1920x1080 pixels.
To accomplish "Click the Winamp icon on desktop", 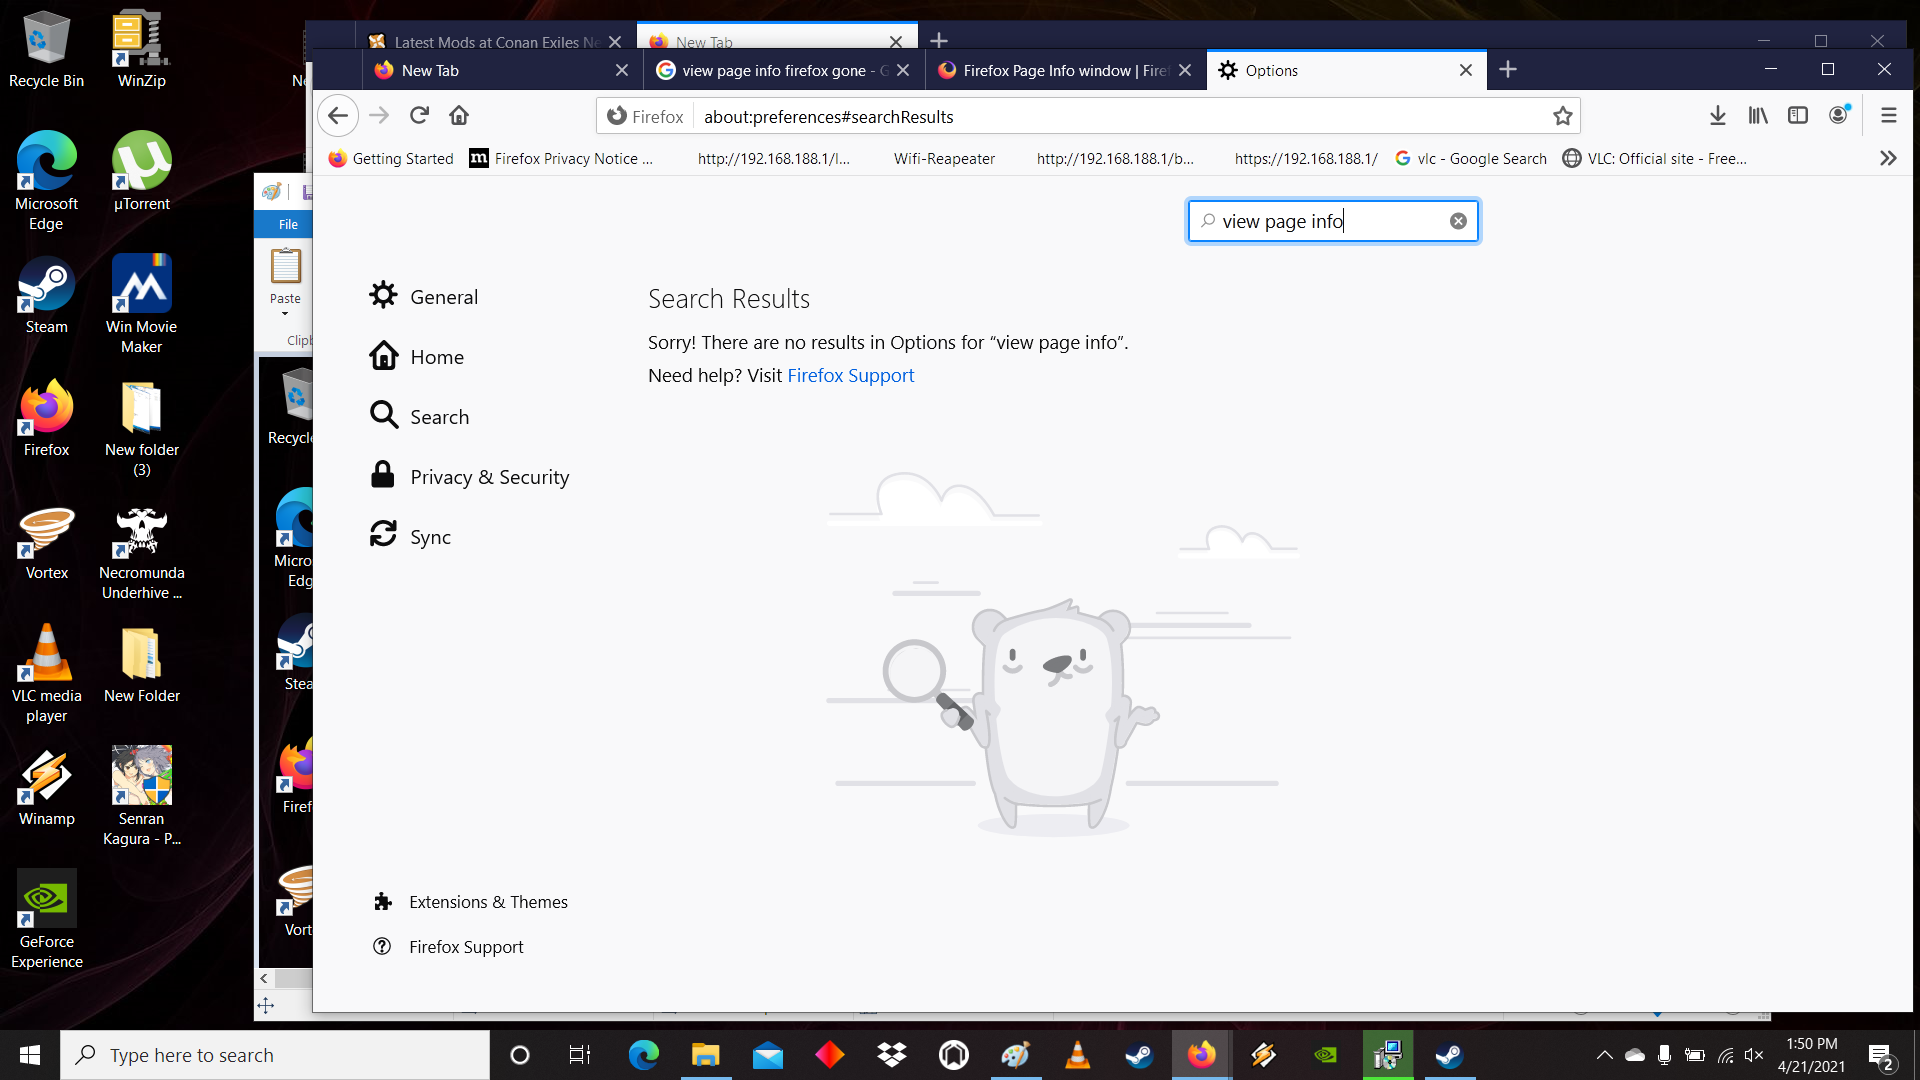I will 46,789.
